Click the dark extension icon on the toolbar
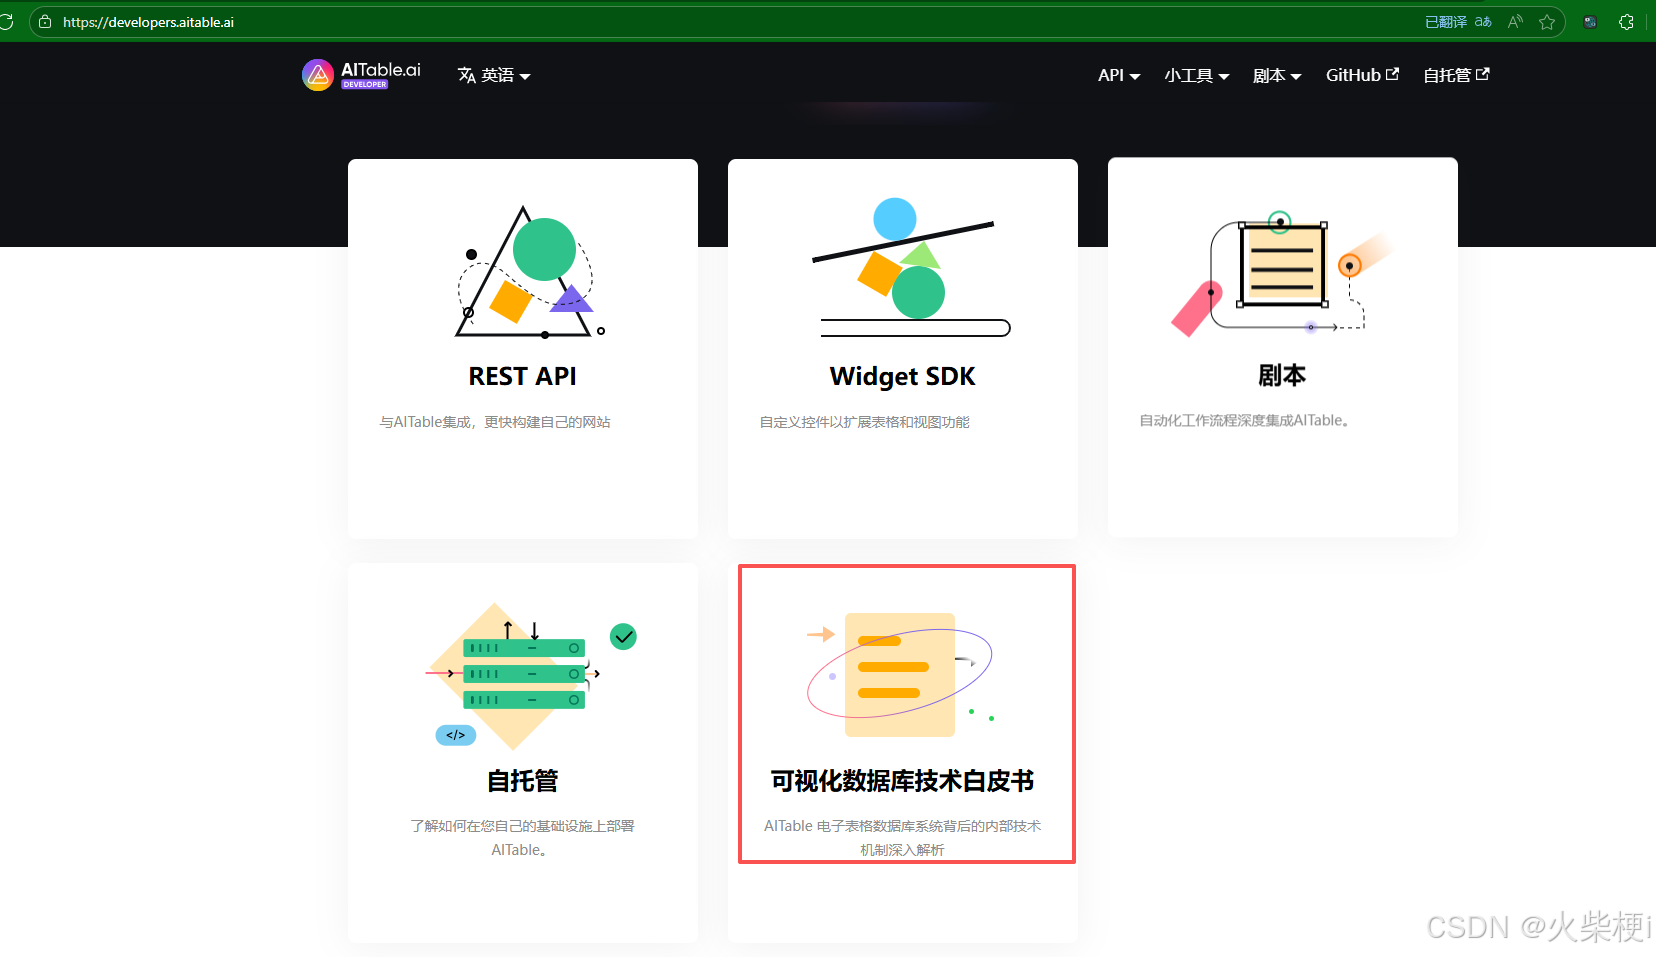 (1590, 21)
